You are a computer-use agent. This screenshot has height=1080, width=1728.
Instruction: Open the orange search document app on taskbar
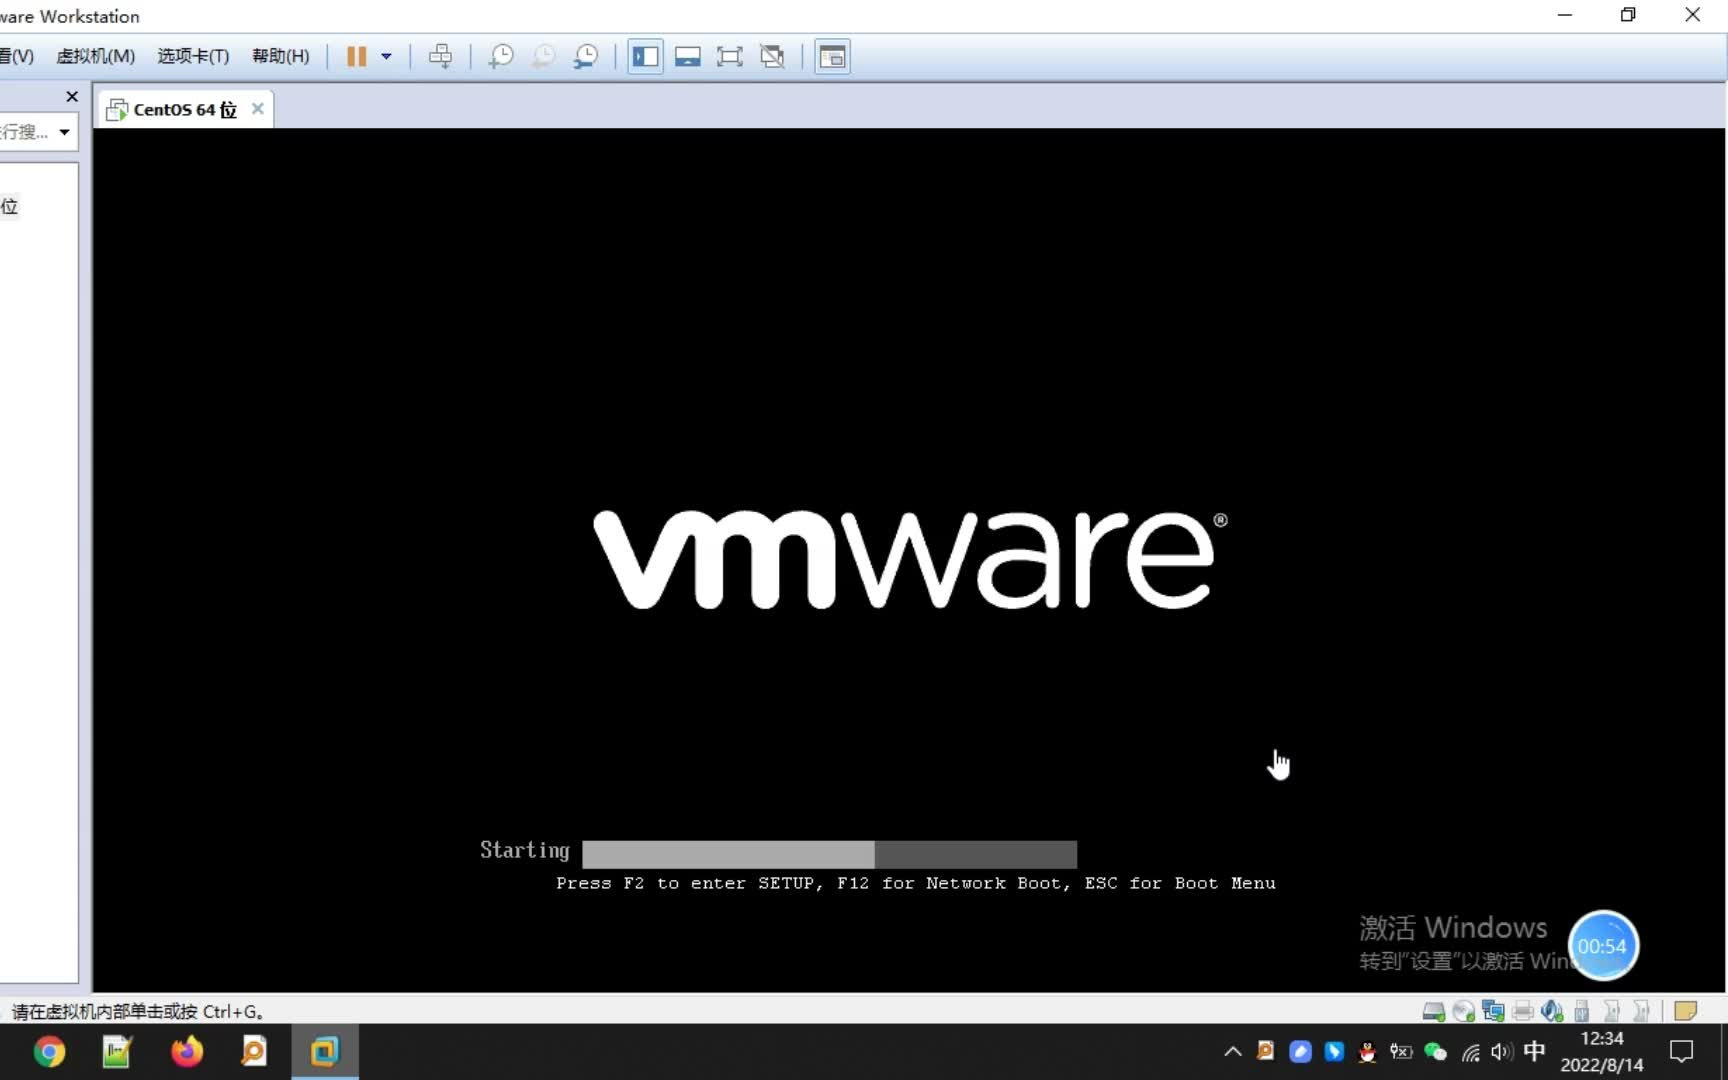point(254,1052)
